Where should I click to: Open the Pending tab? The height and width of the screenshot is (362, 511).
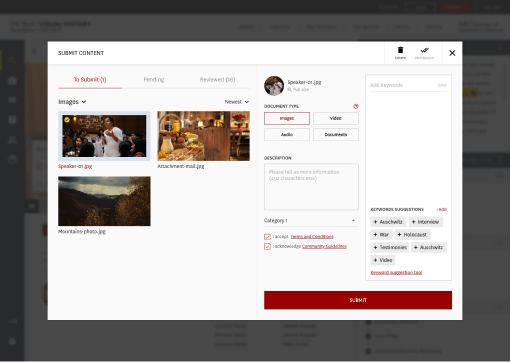pyautogui.click(x=154, y=80)
